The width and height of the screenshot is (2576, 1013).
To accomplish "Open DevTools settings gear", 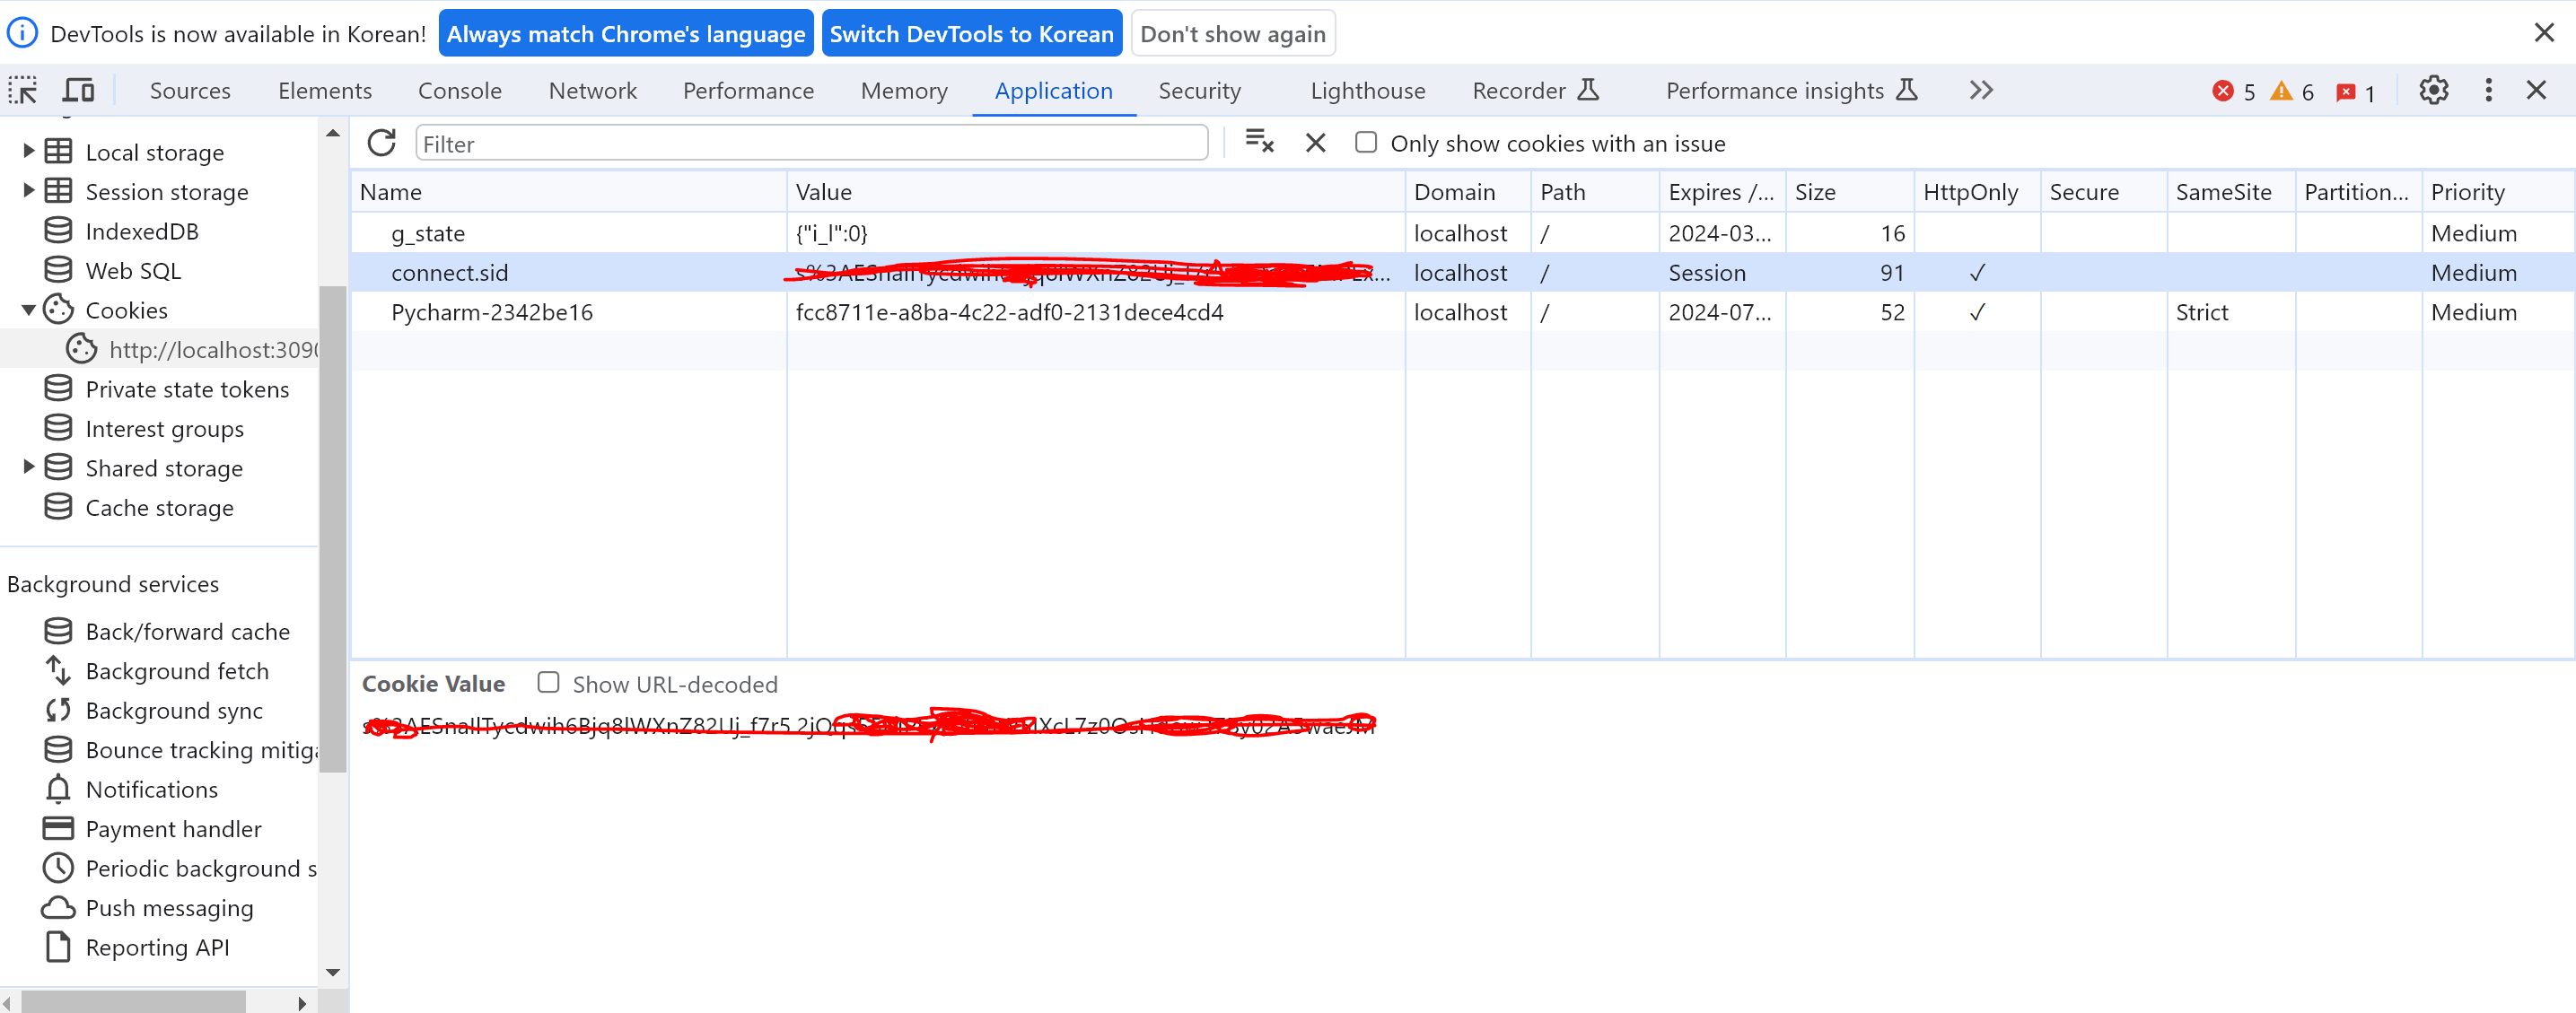I will tap(2433, 90).
